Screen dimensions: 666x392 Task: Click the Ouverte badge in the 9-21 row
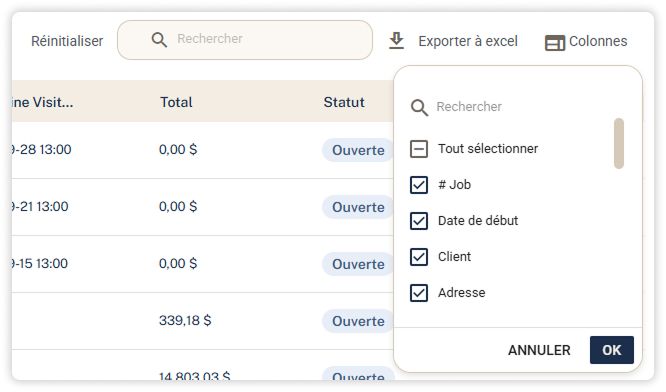pos(358,207)
